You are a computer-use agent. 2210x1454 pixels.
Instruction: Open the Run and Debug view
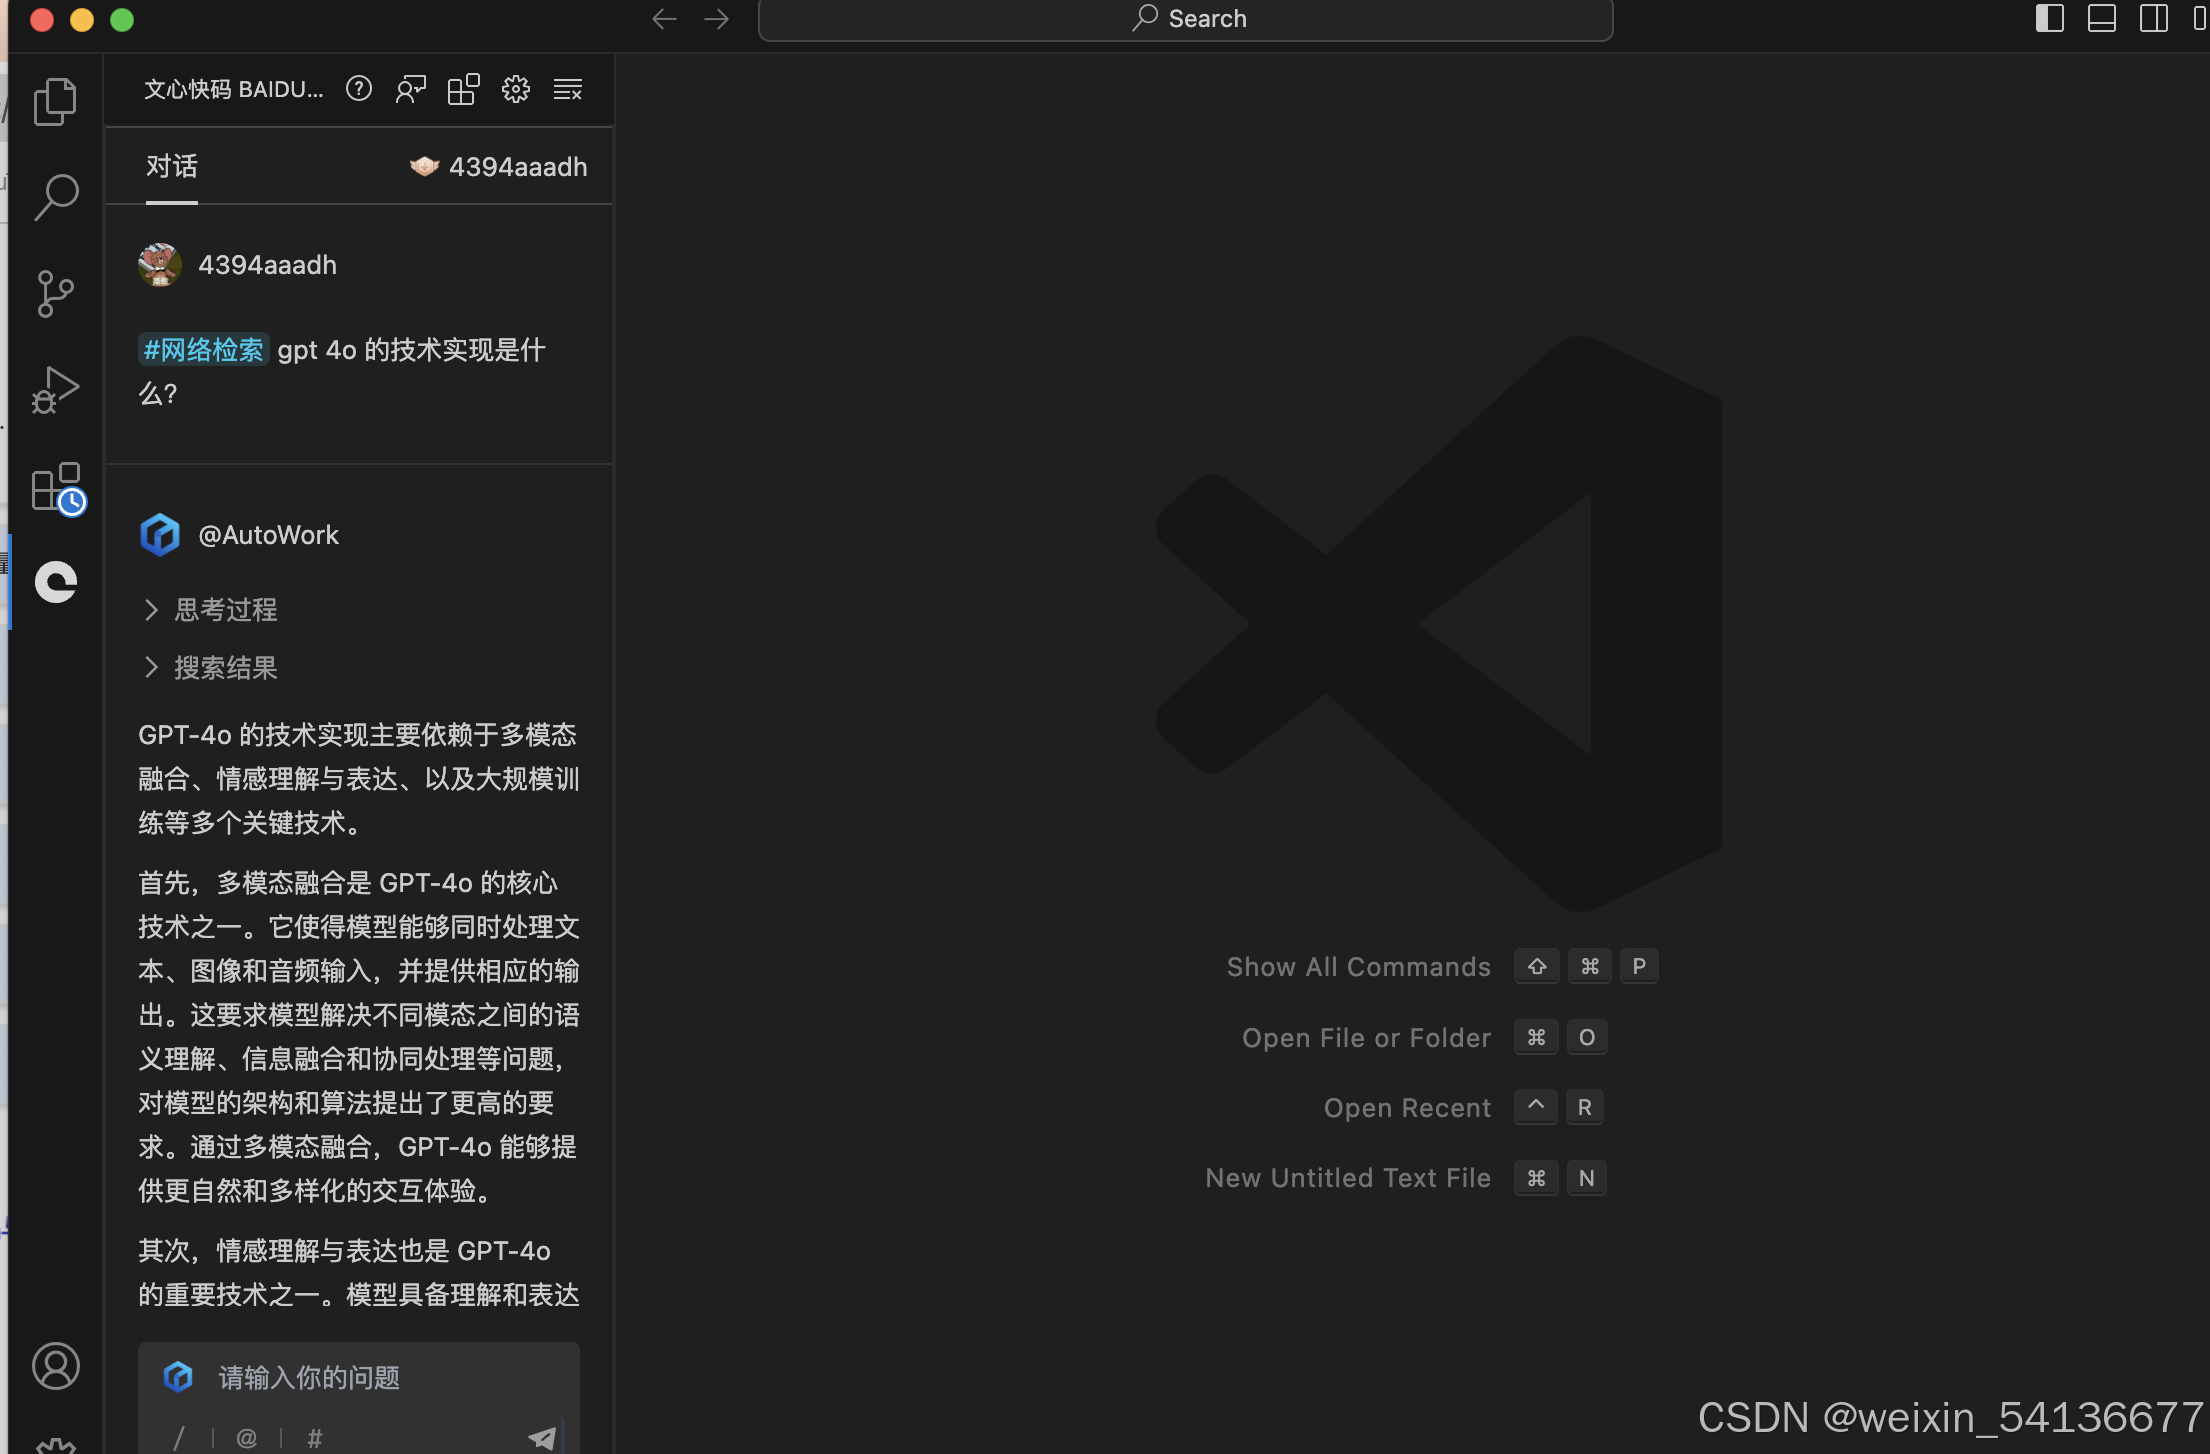(x=56, y=388)
